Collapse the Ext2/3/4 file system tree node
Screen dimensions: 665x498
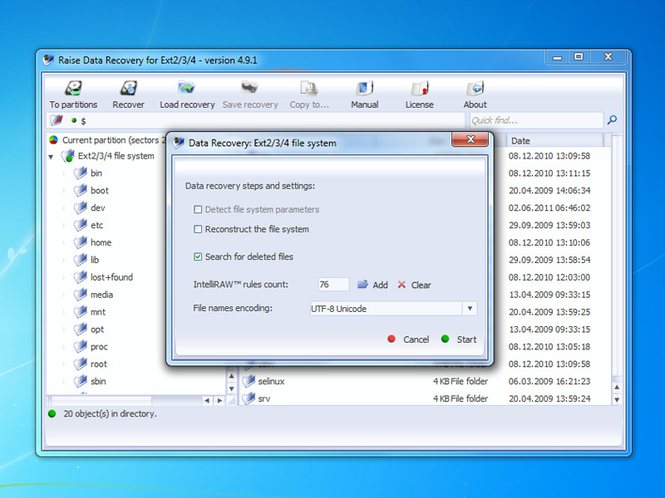tap(51, 157)
